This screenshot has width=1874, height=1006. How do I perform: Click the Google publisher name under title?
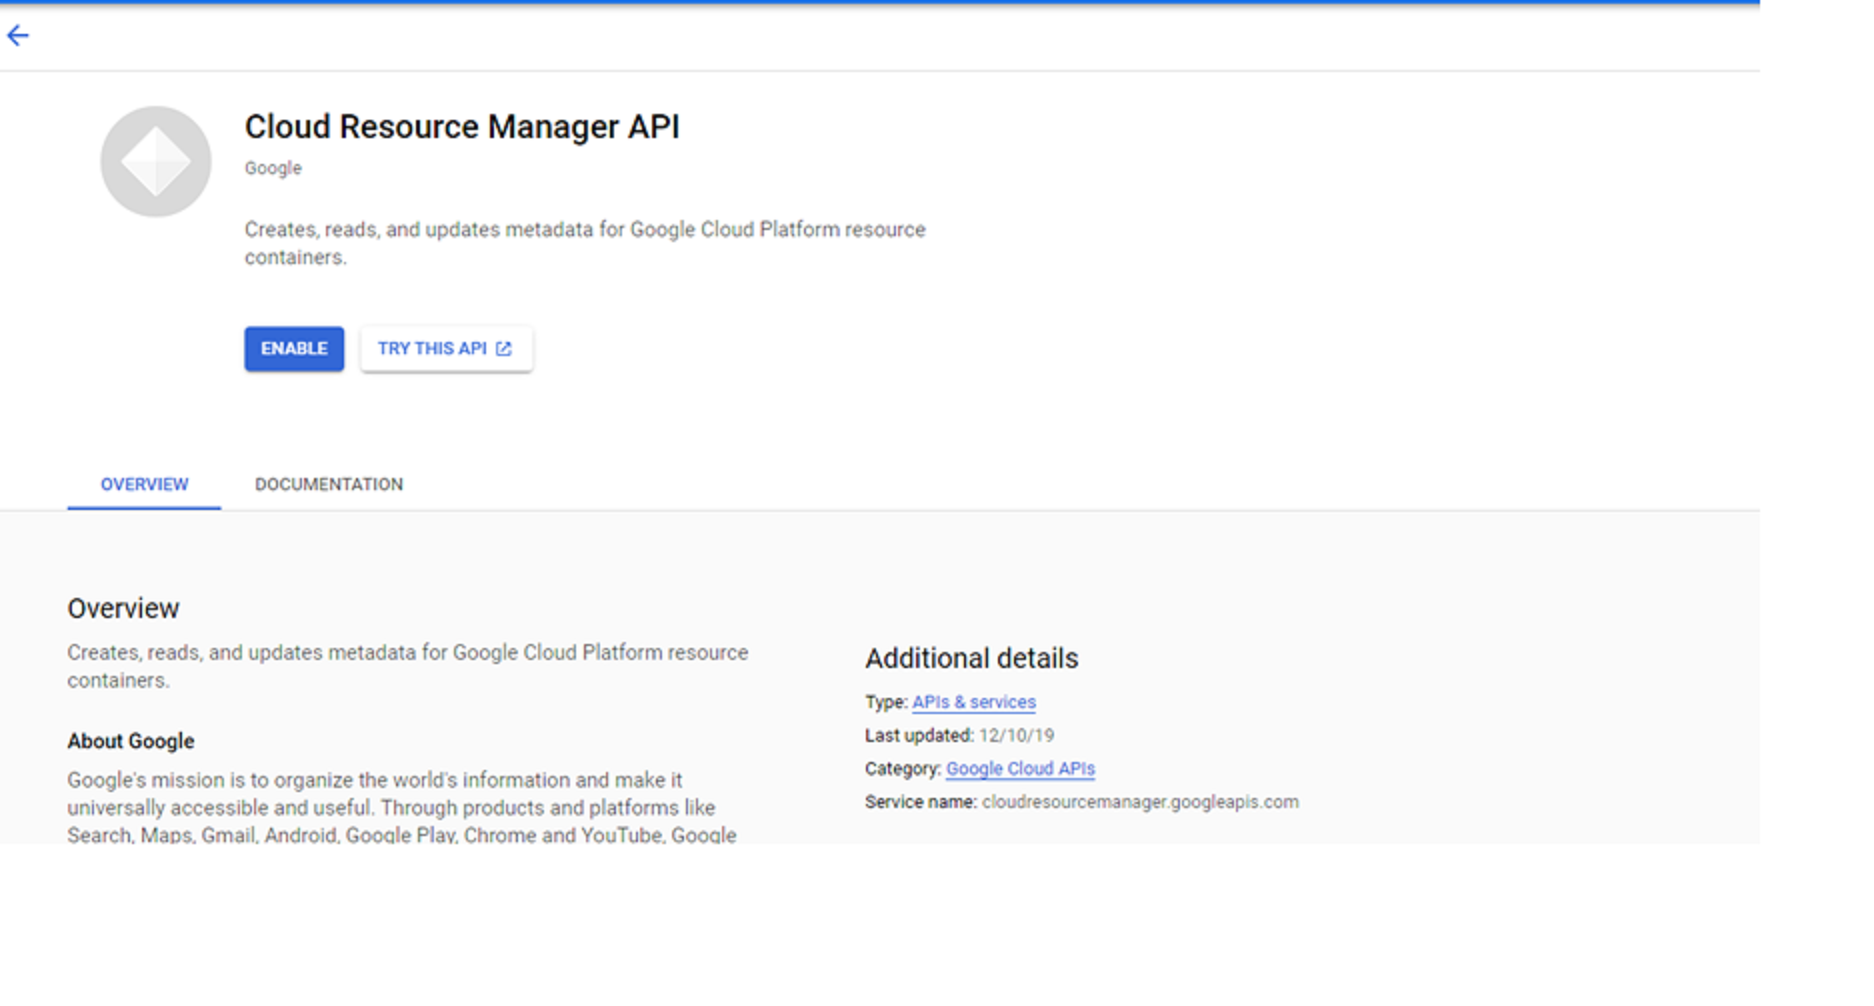coord(273,168)
